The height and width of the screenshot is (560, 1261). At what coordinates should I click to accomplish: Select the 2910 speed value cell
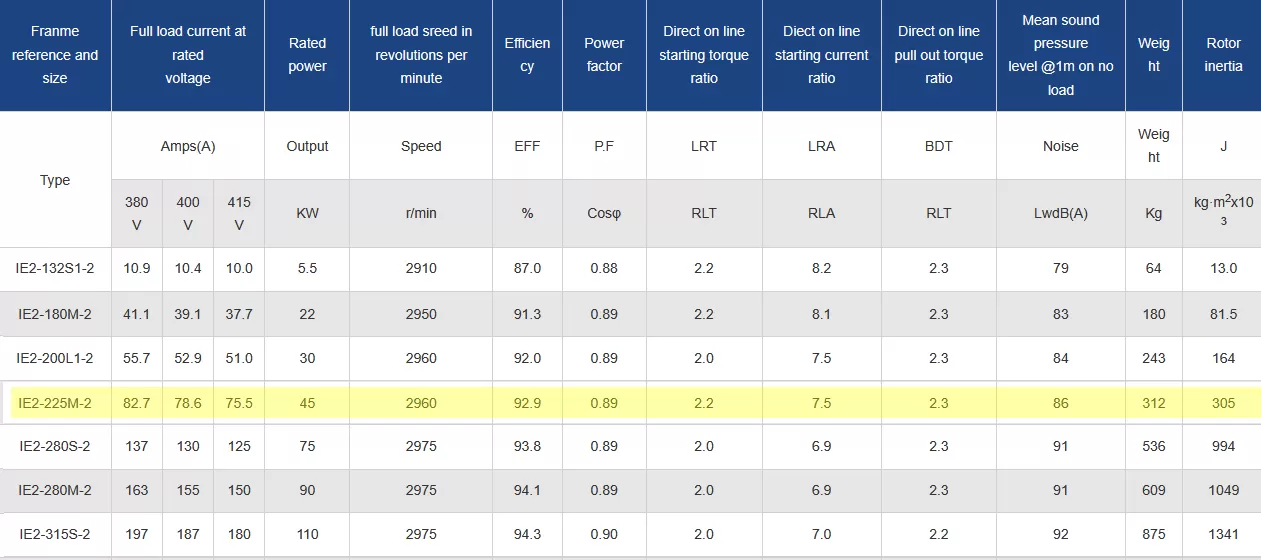[421, 268]
